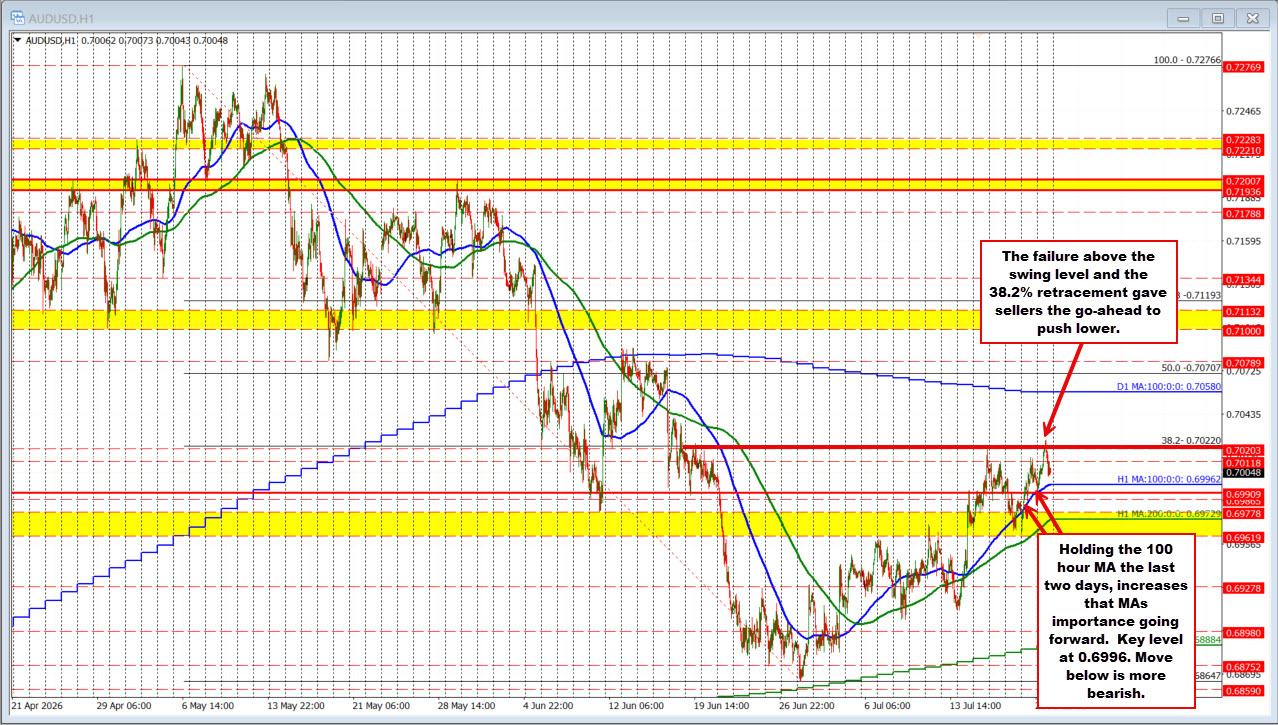Click the 0.72465 price scale value
1278x725 pixels.
click(1245, 111)
